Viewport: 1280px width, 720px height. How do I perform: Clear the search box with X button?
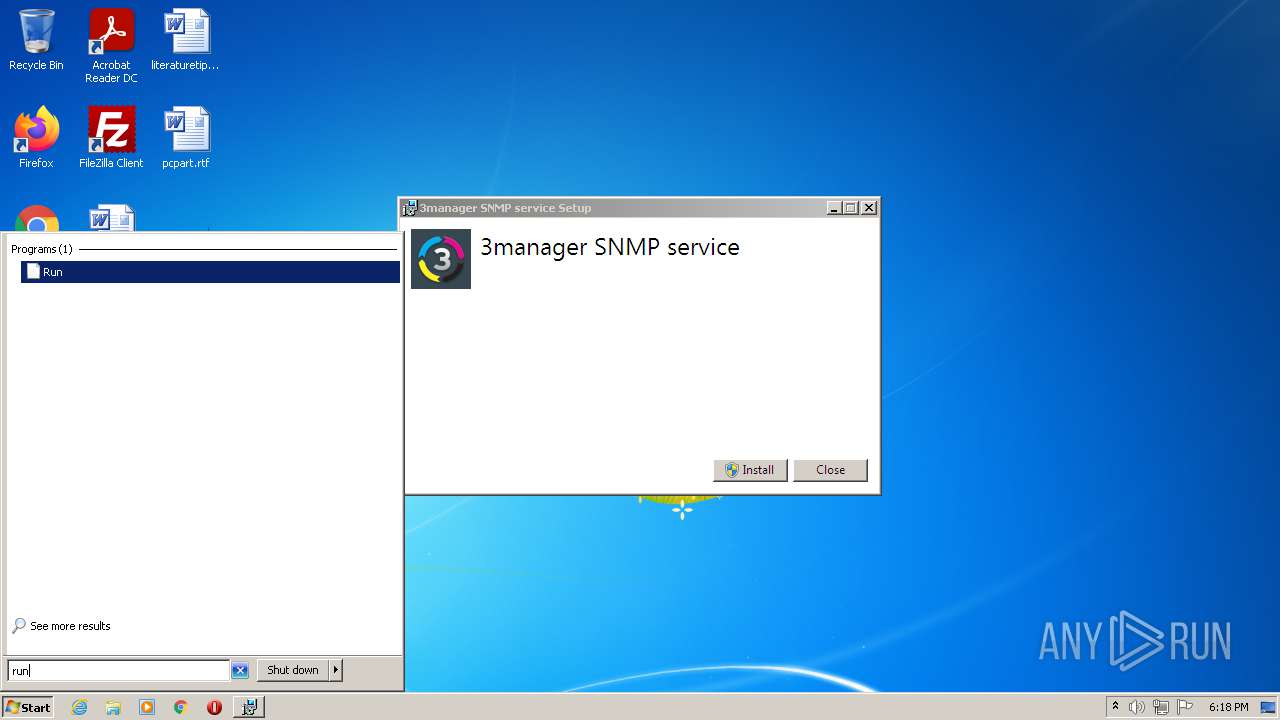240,670
